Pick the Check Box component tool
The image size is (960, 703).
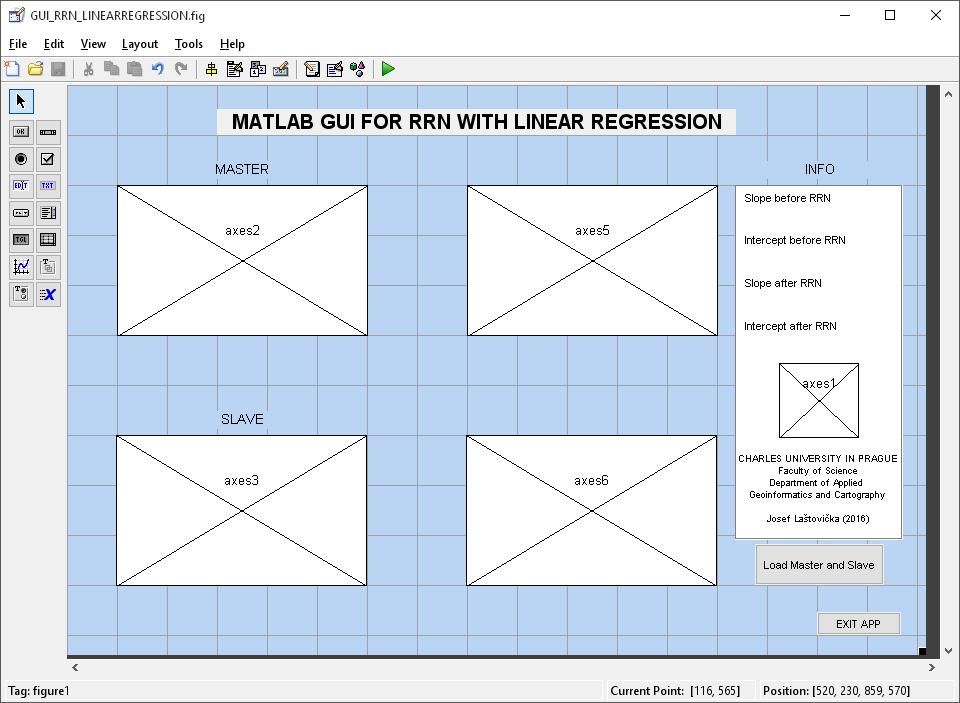(48, 159)
